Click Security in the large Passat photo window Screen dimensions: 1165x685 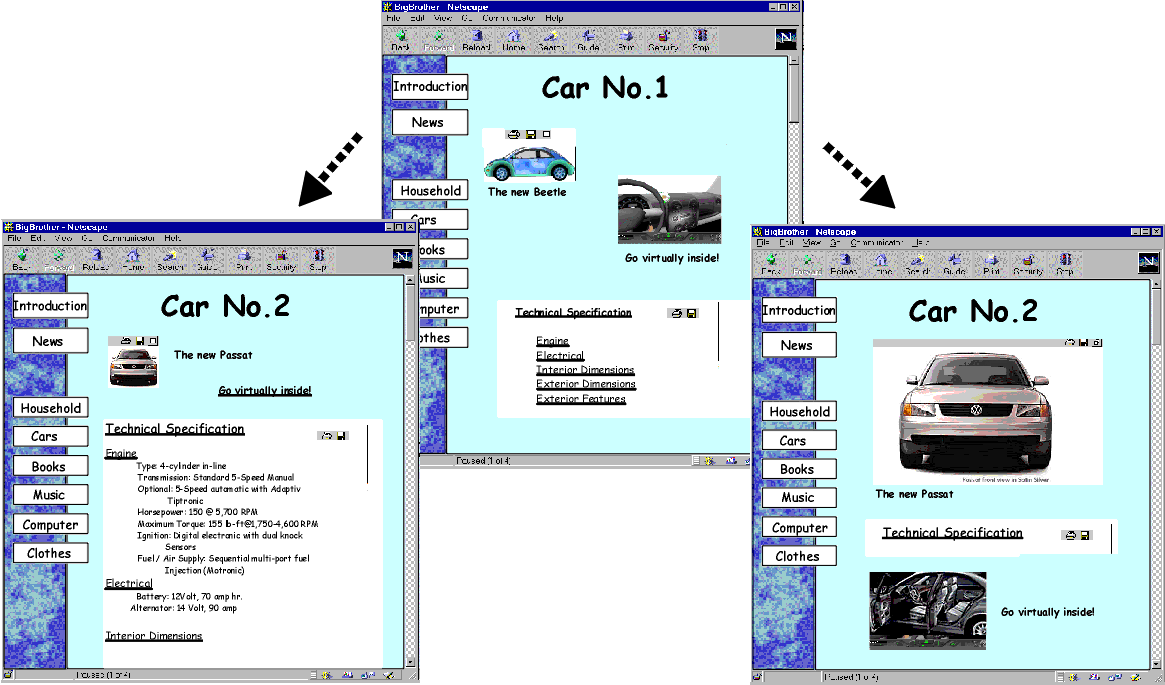[x=1028, y=264]
